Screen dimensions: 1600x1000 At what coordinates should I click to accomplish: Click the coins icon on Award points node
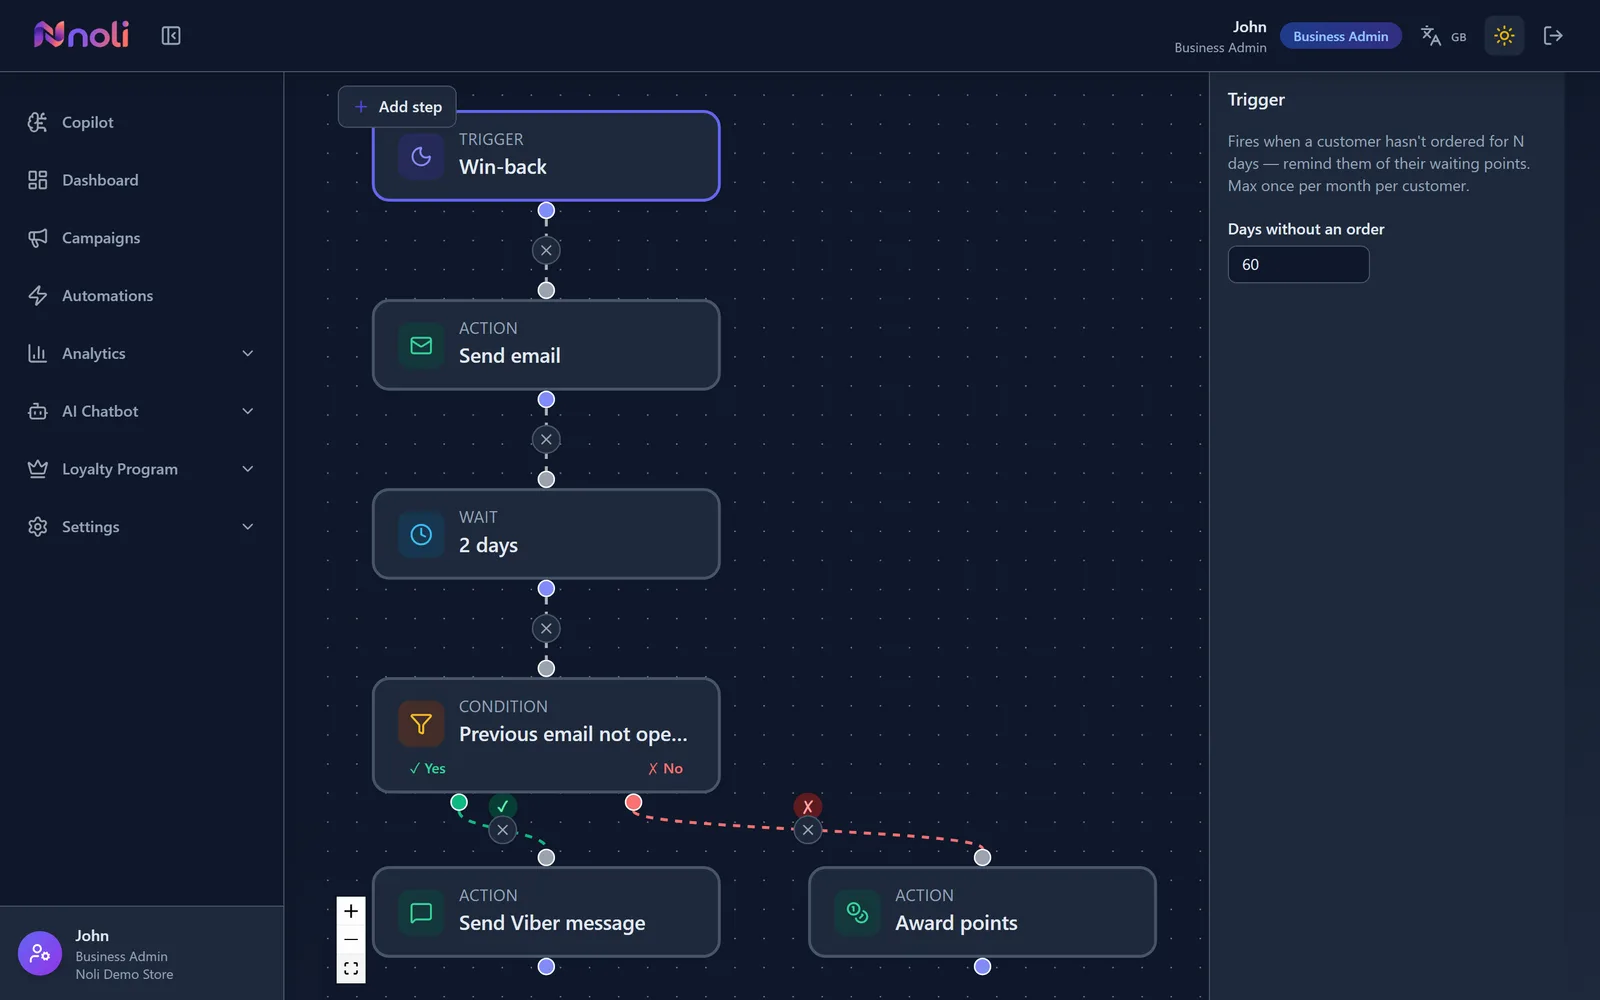click(x=857, y=912)
